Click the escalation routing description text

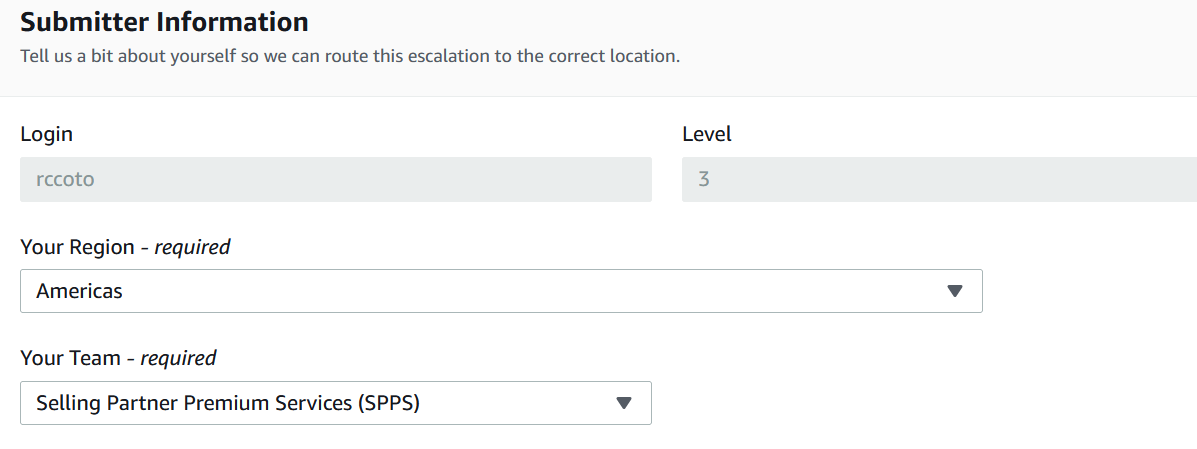pos(350,57)
